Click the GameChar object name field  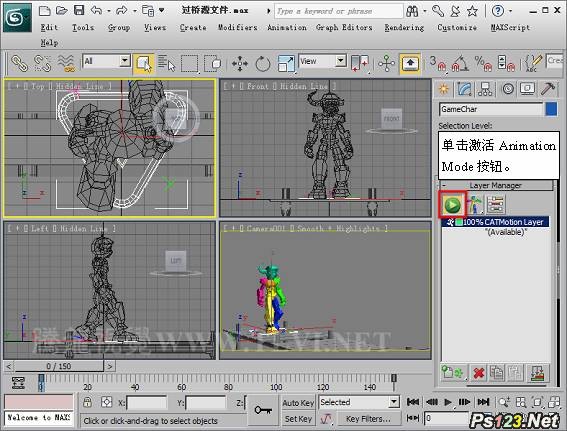(491, 109)
